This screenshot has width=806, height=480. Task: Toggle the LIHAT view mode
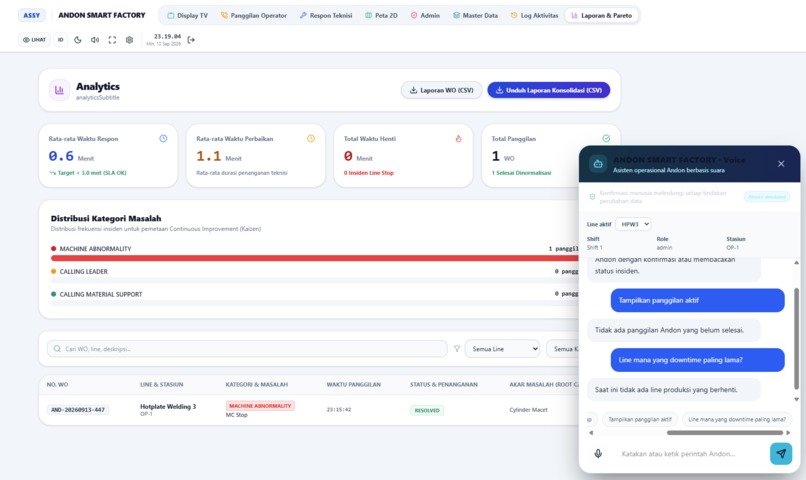point(34,40)
